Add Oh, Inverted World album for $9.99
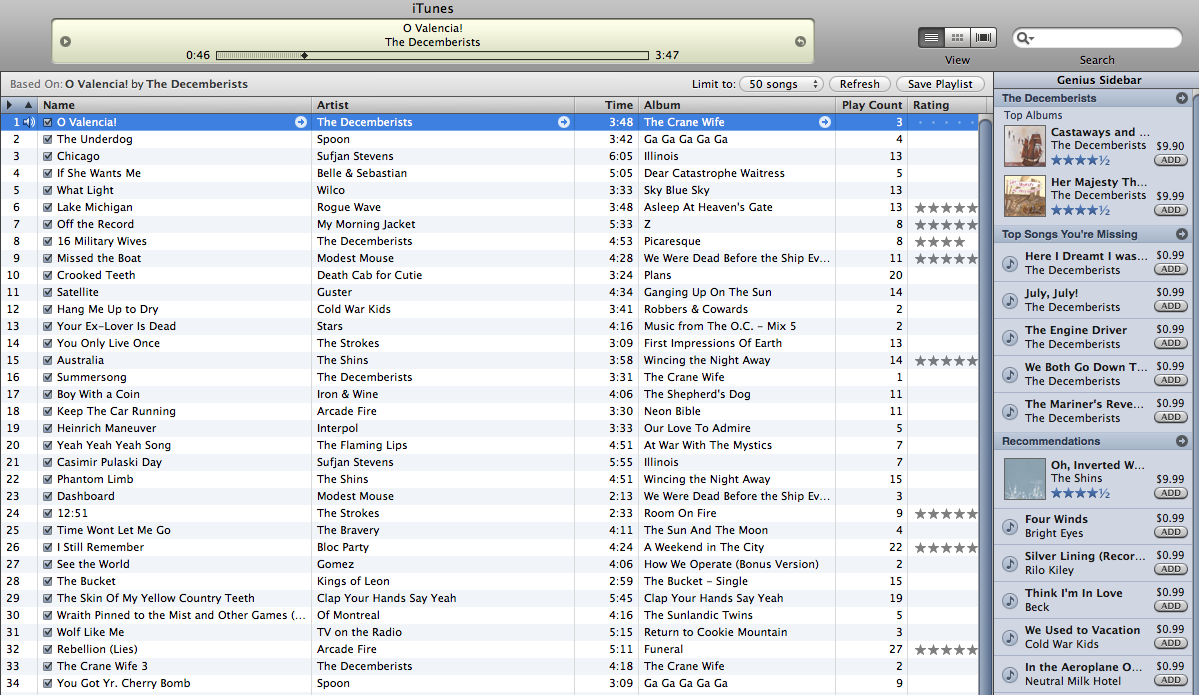 click(1171, 493)
